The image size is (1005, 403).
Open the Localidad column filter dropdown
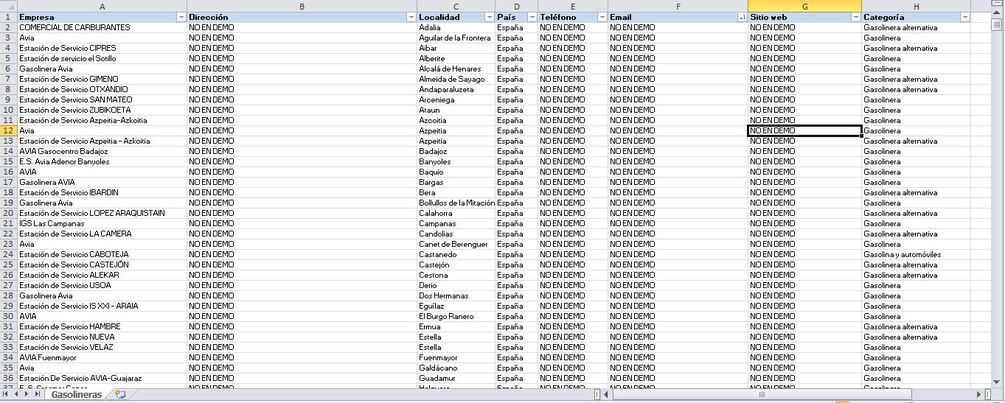coord(489,17)
